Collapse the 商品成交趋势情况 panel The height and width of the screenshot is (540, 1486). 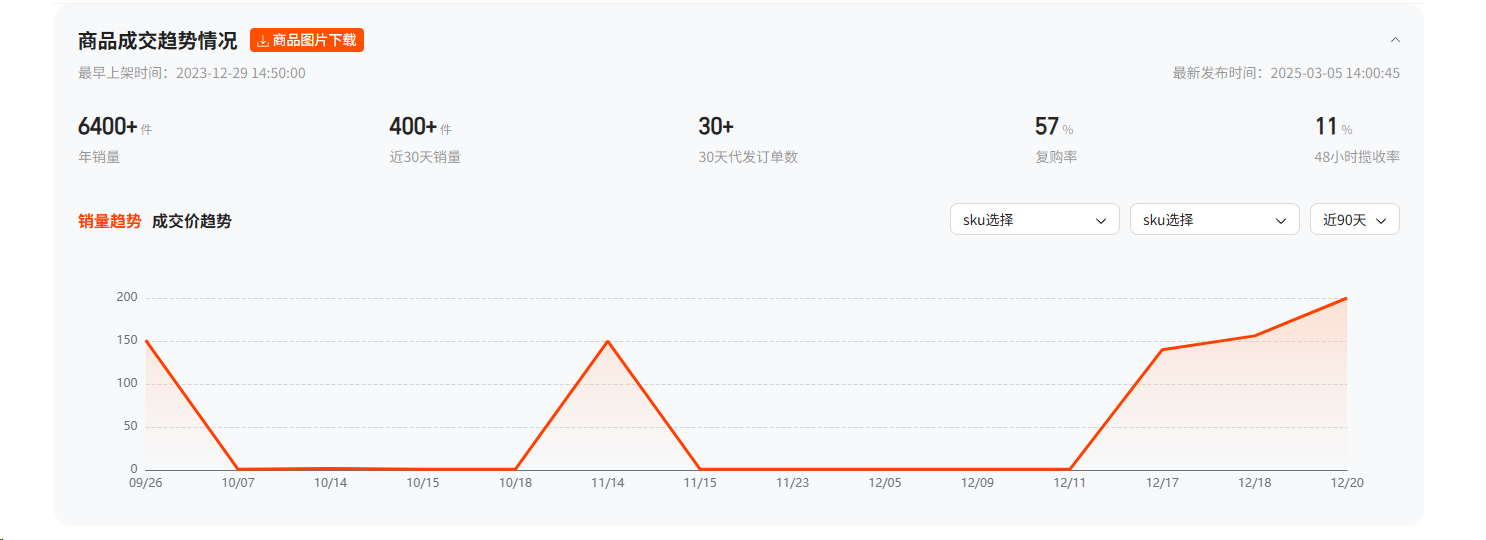1395,40
